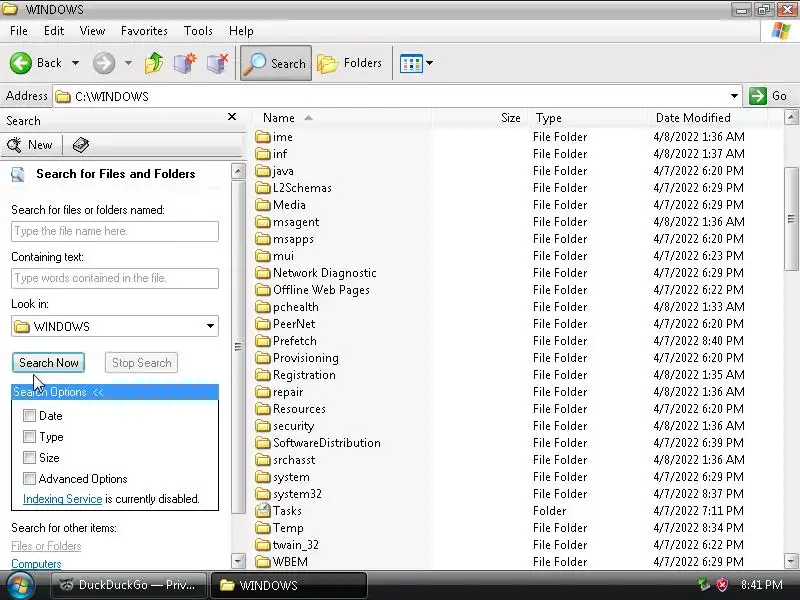This screenshot has height=600, width=800.
Task: Open the Forward history dropdown arrow
Action: click(129, 63)
